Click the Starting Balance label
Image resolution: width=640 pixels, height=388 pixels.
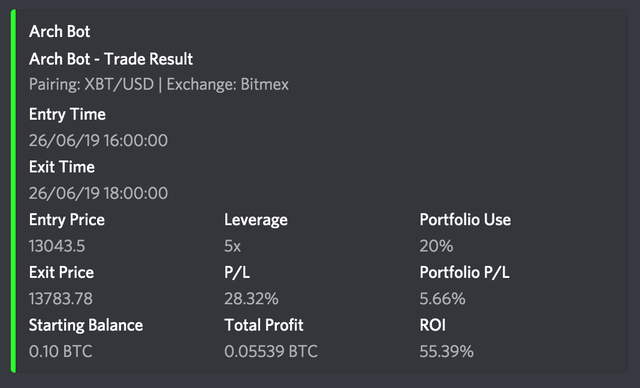click(x=86, y=325)
